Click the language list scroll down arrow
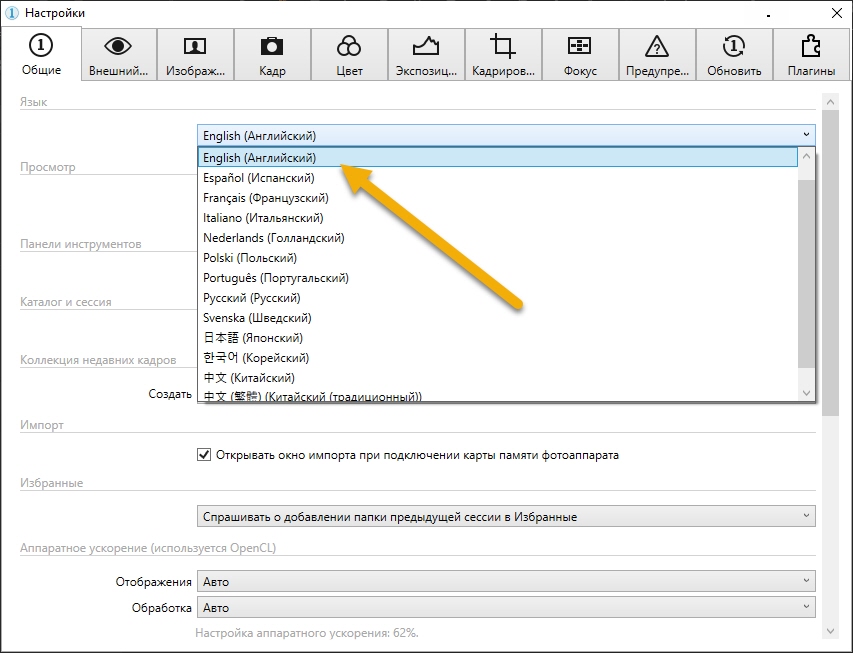Screen dimensions: 853x653 tap(806, 392)
